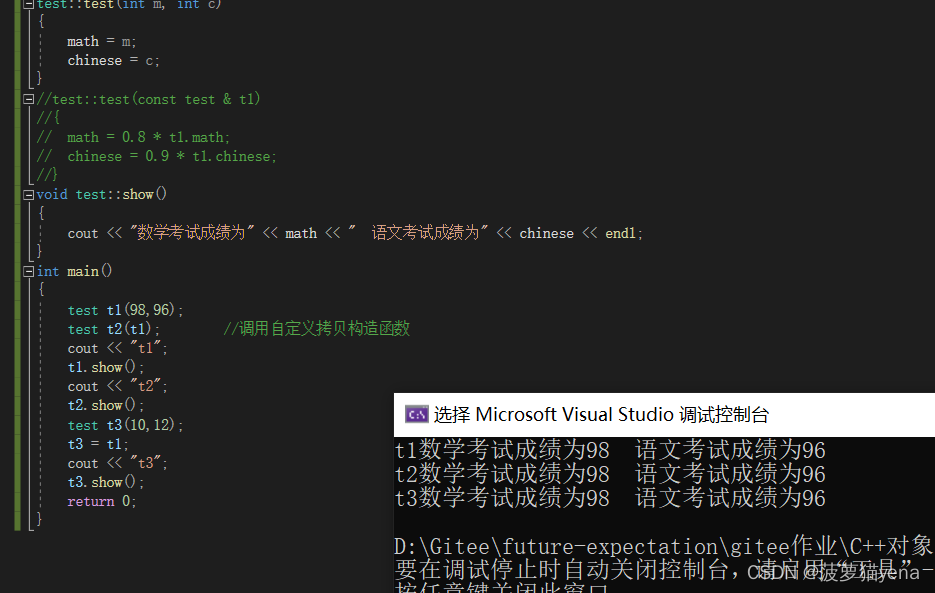Screen dimensions: 935x593
Task: Click the Visual Studio debug console title
Action: coord(601,415)
